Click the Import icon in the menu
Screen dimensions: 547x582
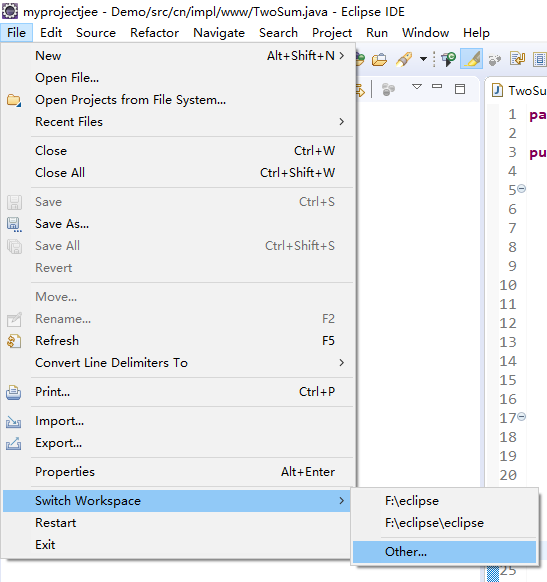[14, 422]
